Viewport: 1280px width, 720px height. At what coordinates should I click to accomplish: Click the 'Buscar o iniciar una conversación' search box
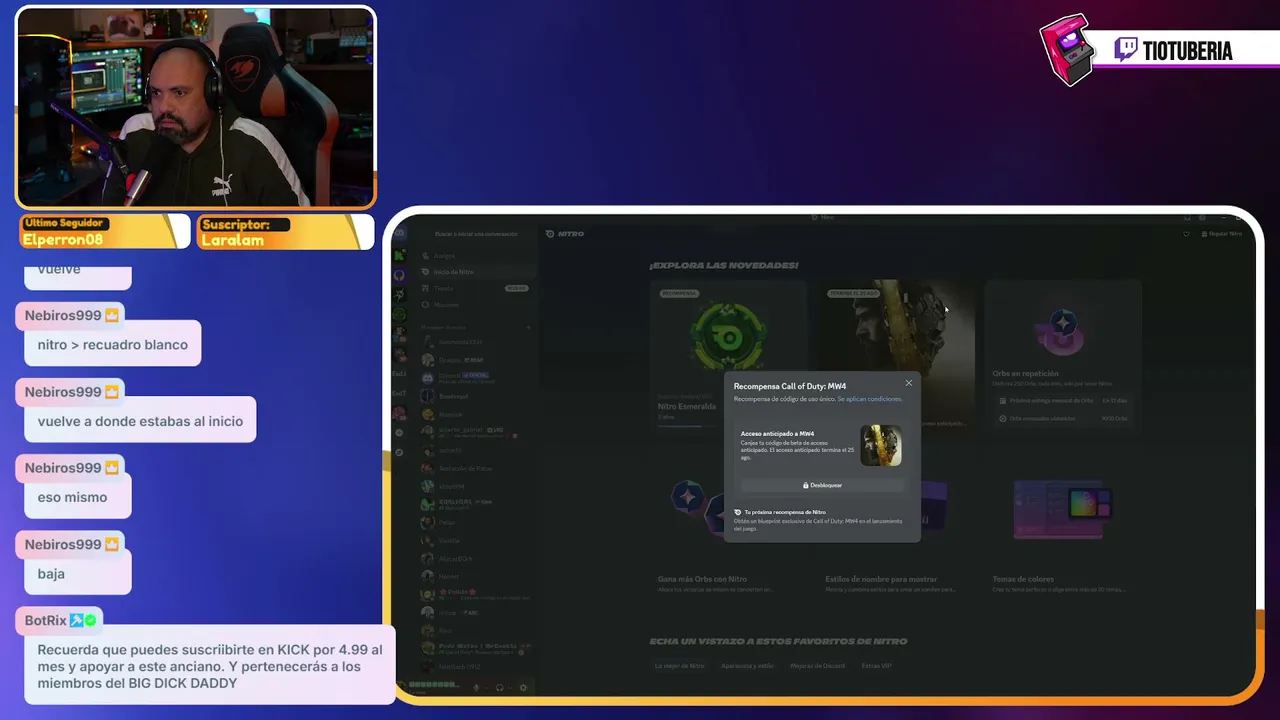point(476,234)
